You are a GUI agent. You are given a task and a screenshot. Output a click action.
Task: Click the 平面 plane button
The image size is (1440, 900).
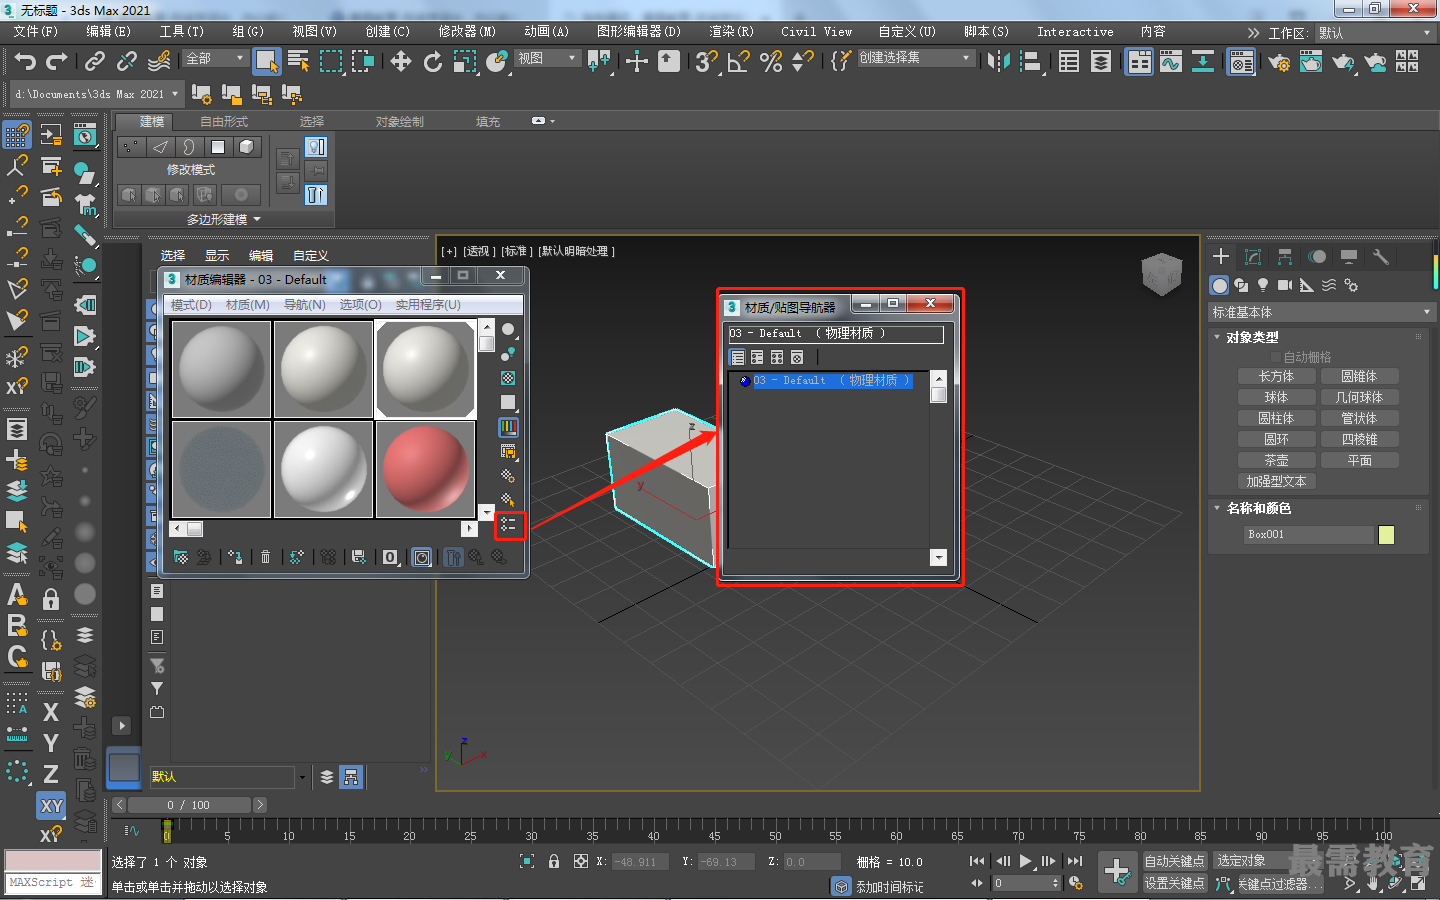tap(1359, 460)
